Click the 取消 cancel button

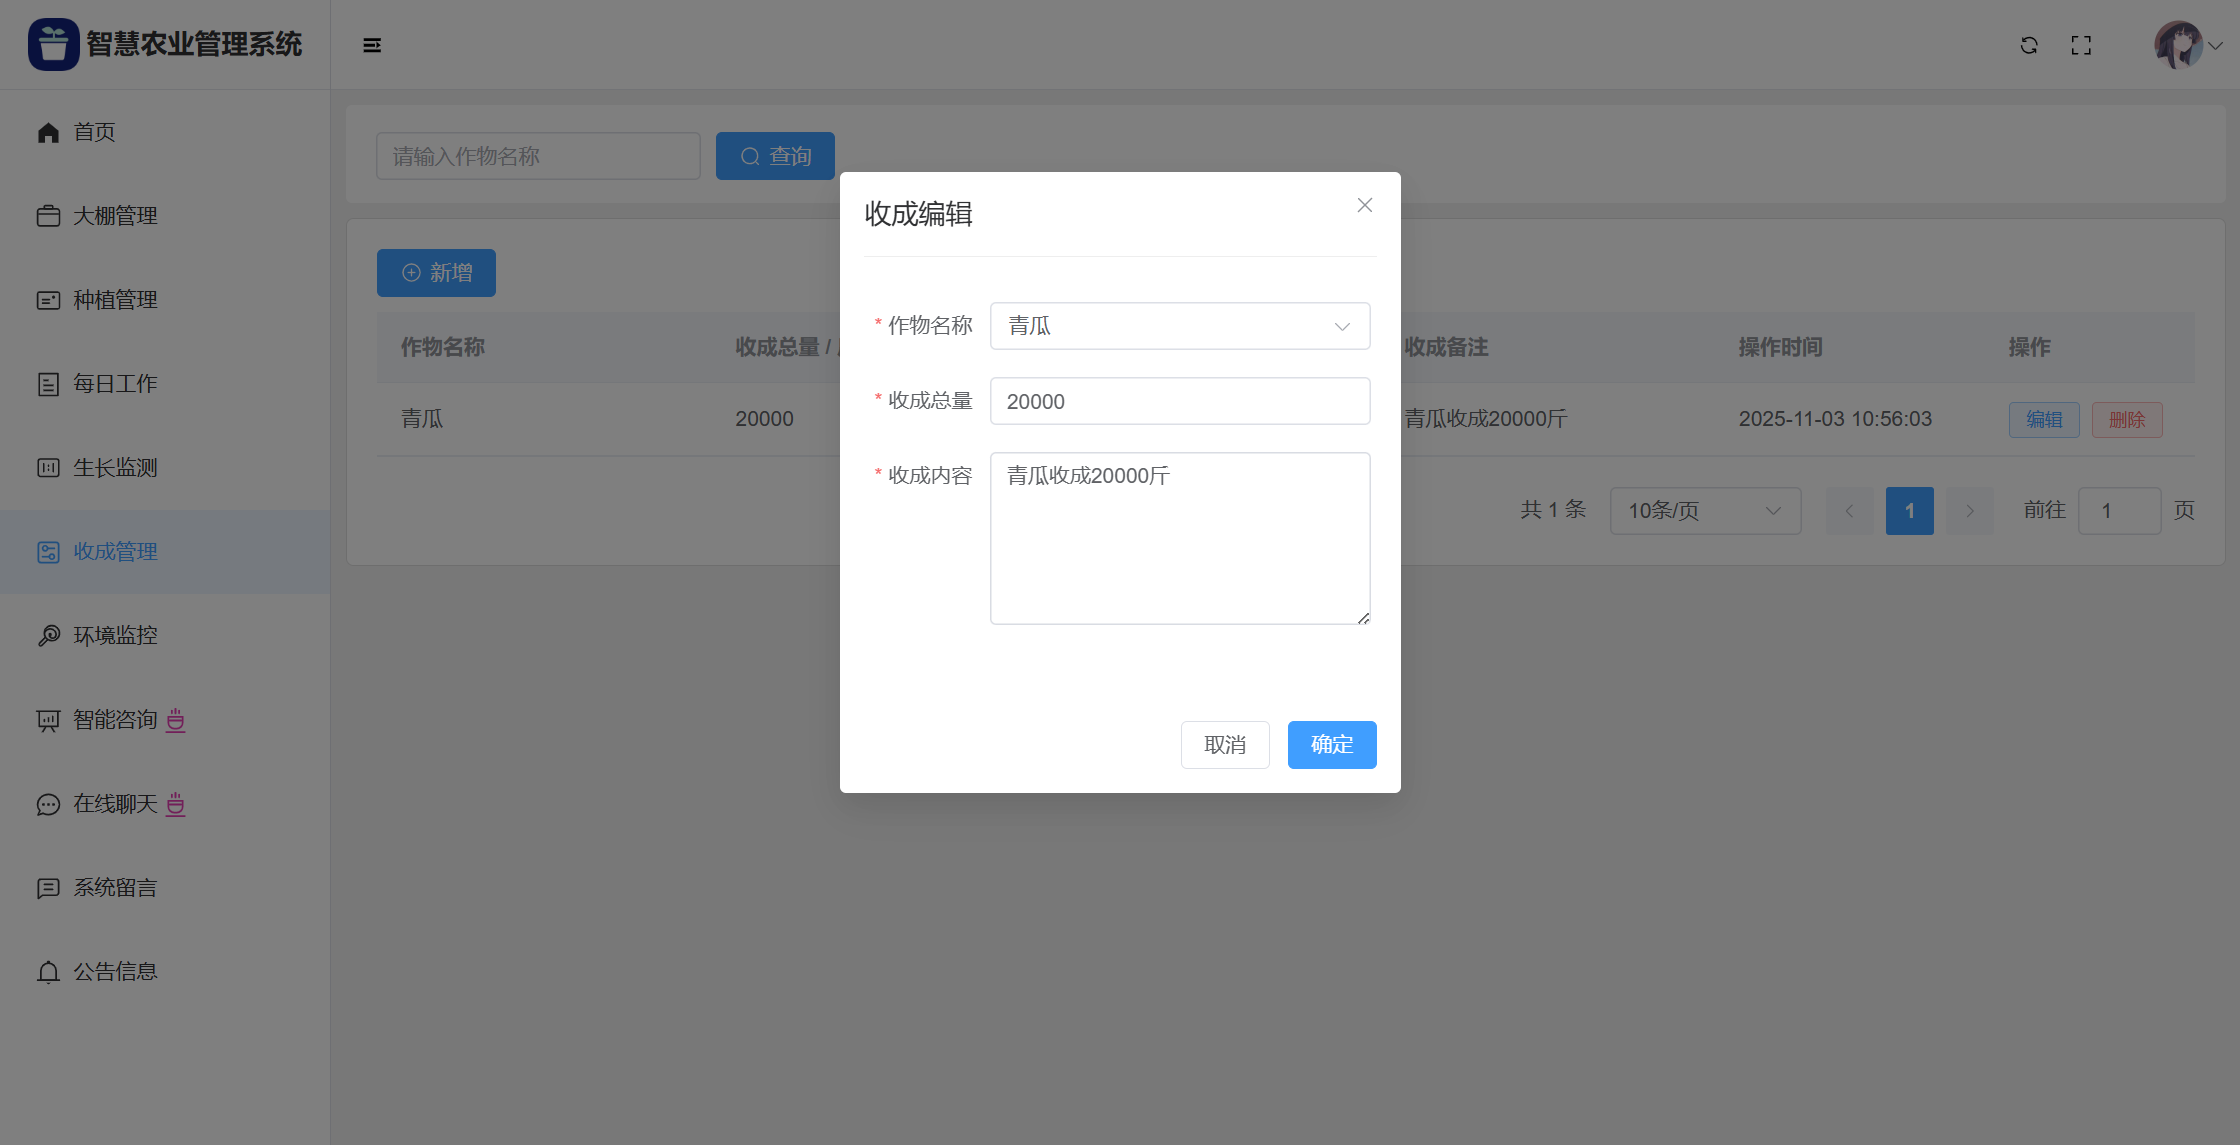[1224, 745]
